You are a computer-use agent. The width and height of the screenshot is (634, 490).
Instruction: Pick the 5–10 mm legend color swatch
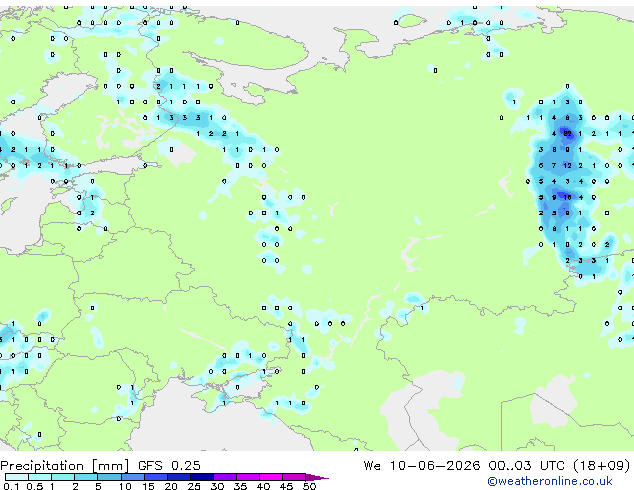109,477
